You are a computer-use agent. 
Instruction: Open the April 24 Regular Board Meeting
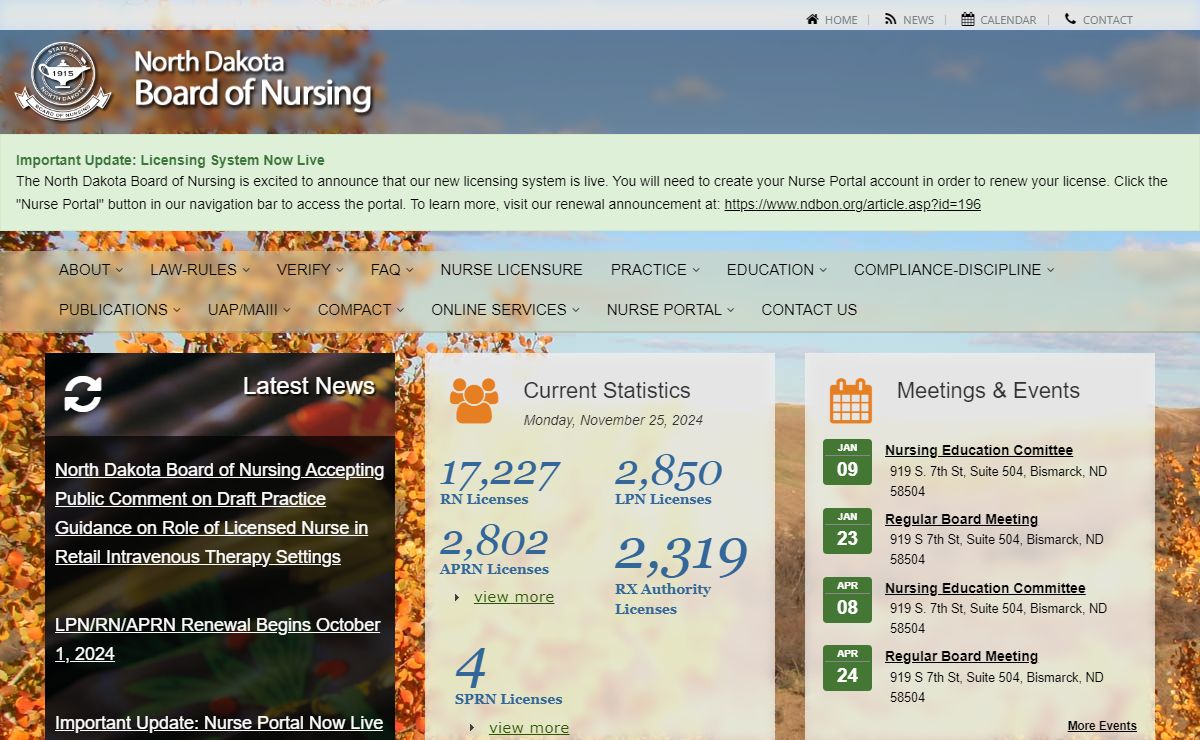click(x=961, y=656)
